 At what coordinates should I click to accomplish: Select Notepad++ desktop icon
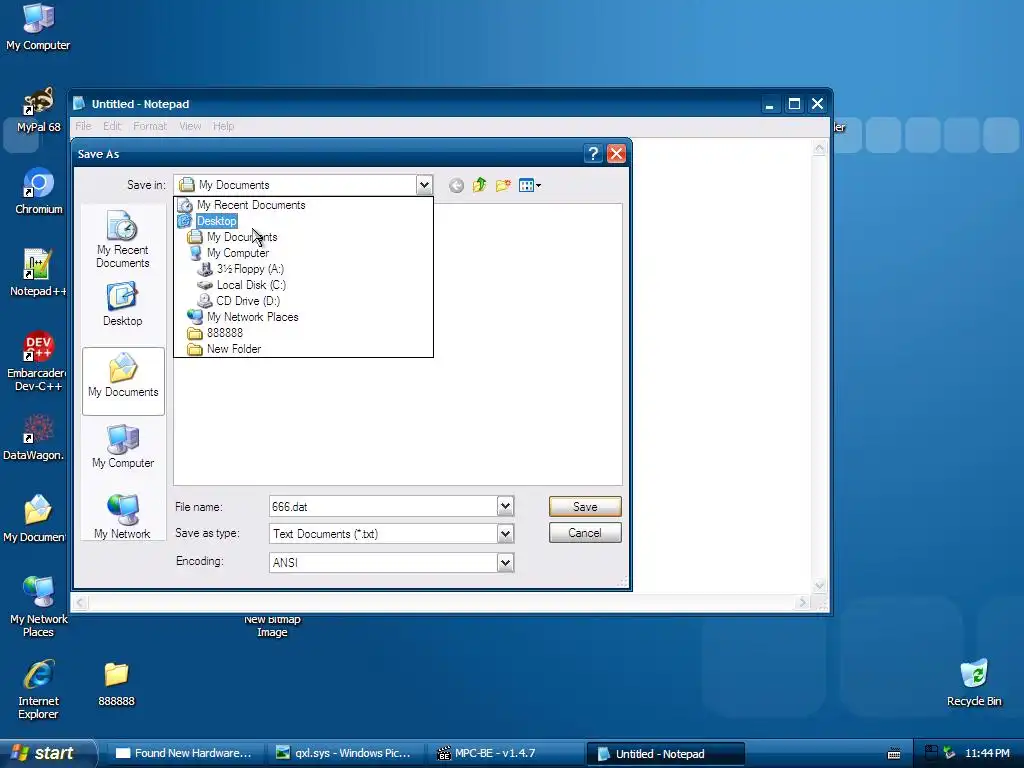point(39,273)
